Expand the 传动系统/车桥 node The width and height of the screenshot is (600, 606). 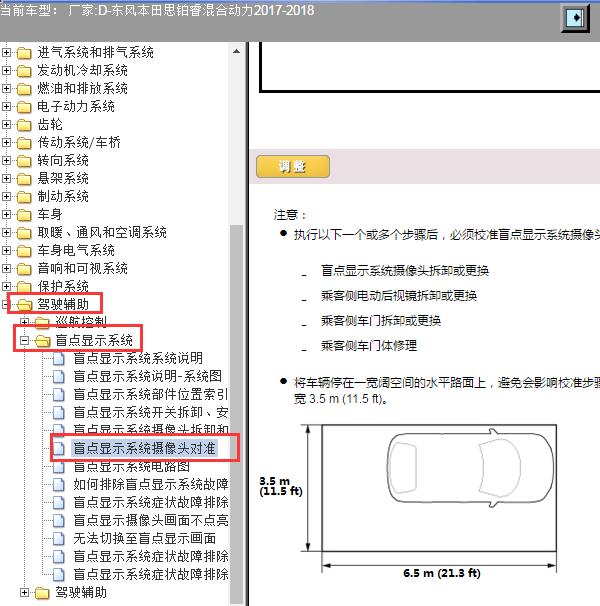tap(6, 142)
